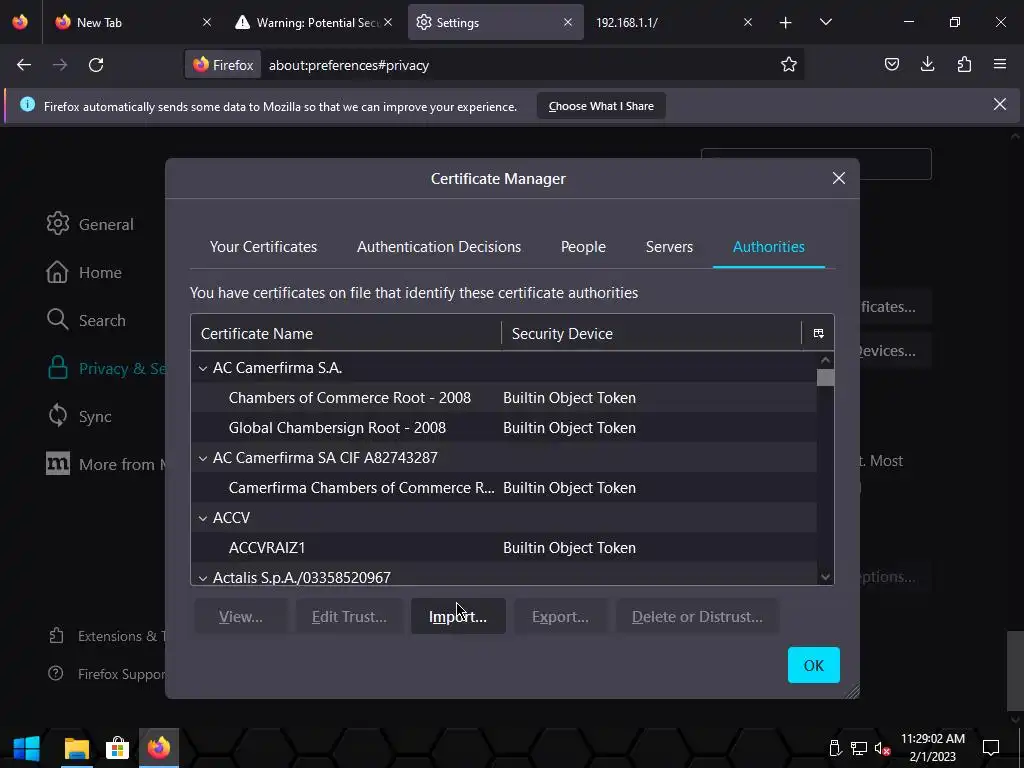The width and height of the screenshot is (1024, 768).
Task: Collapse AC Camerfirma S.A. group
Action: [203, 368]
